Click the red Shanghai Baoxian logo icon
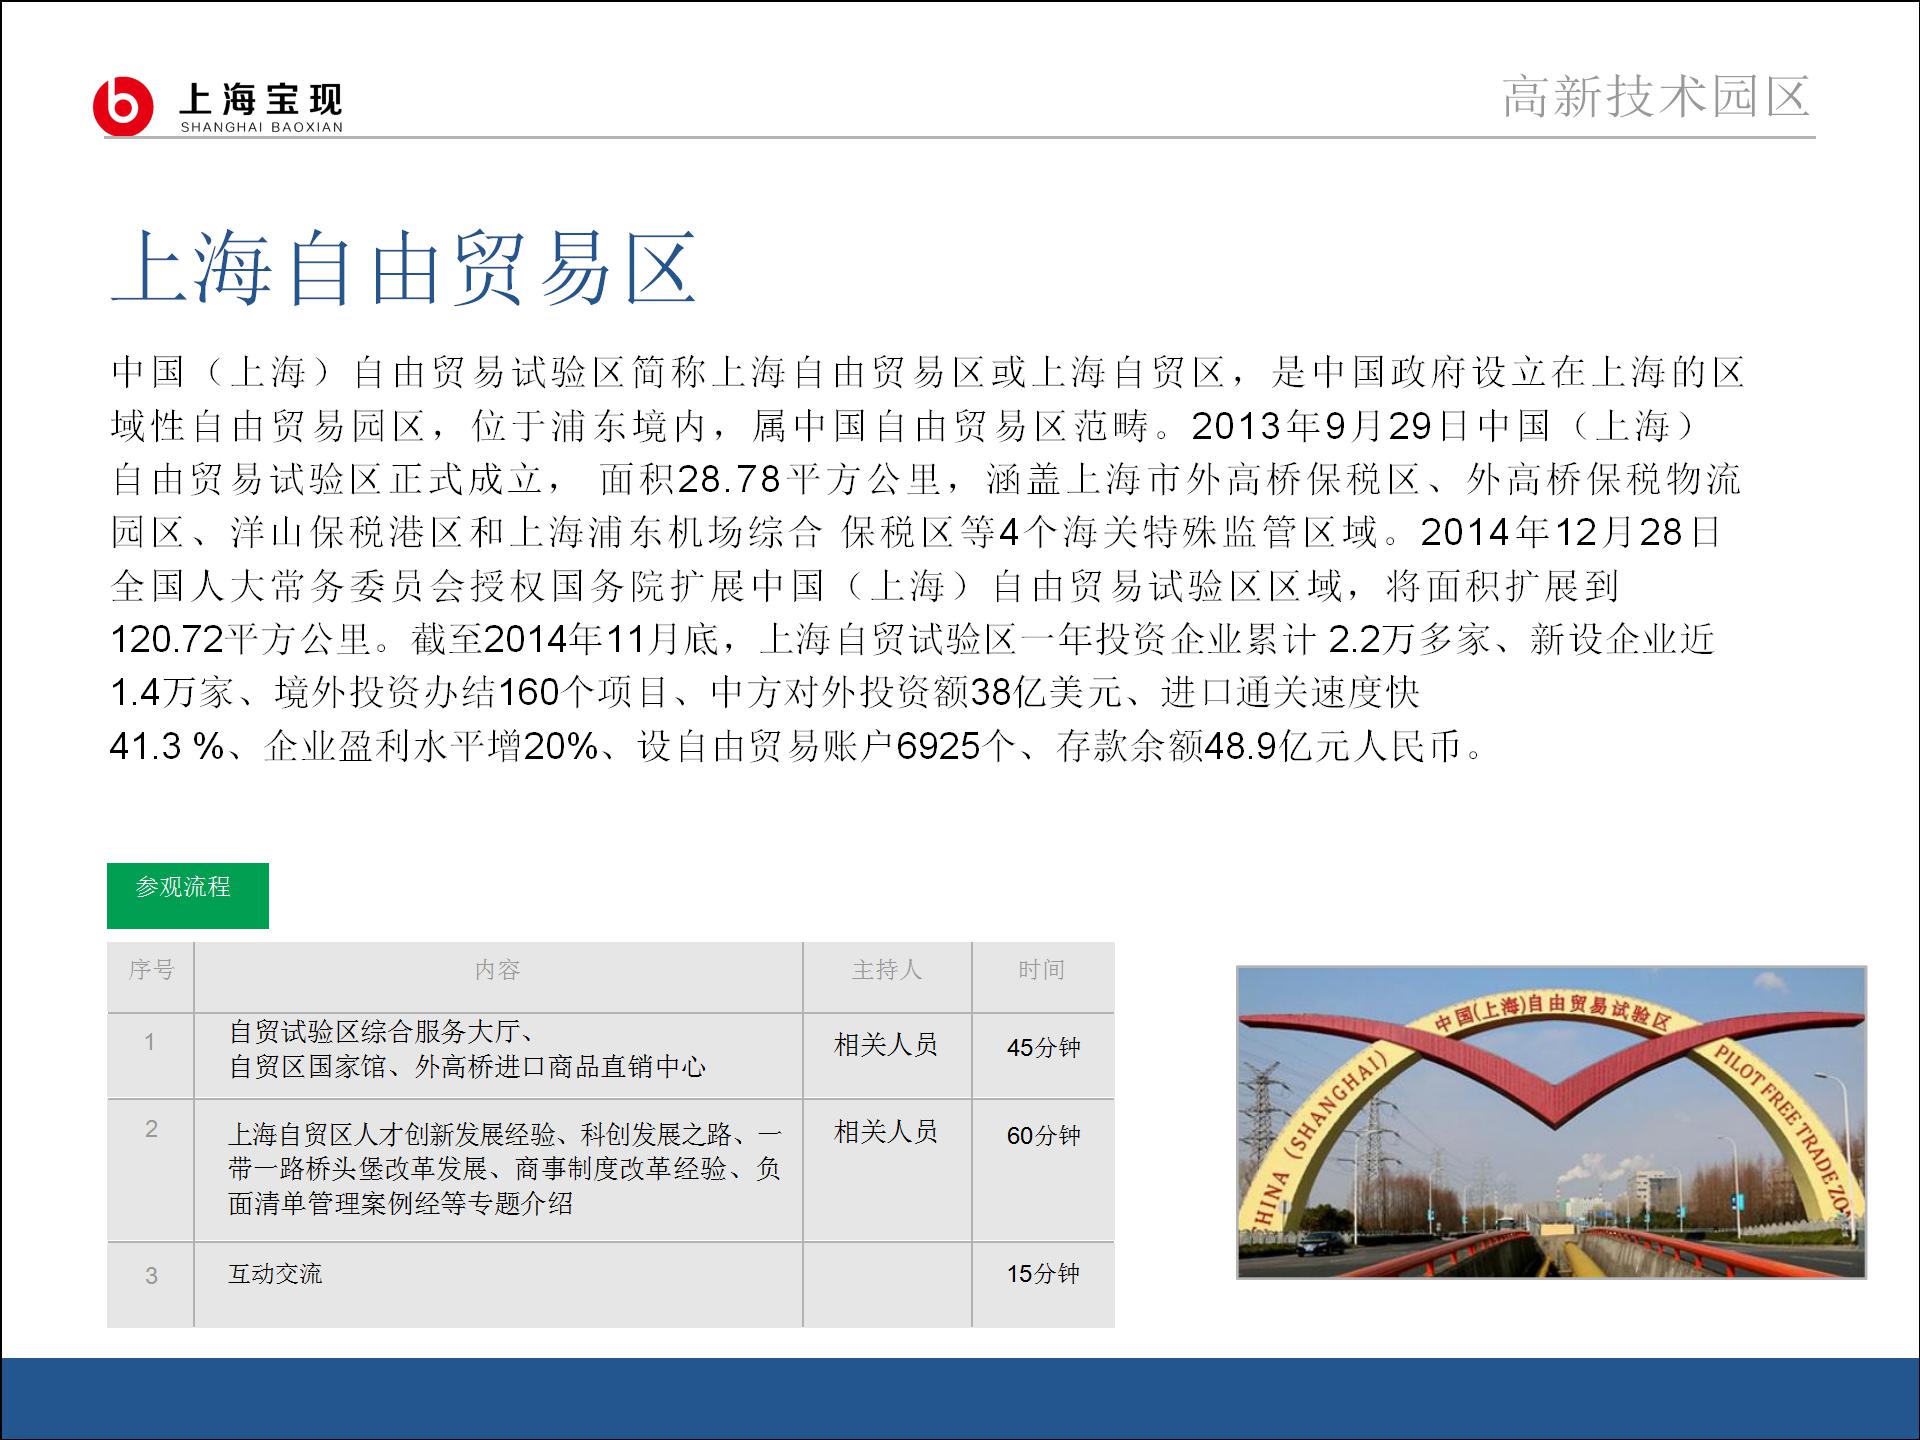The height and width of the screenshot is (1440, 1920). [123, 106]
